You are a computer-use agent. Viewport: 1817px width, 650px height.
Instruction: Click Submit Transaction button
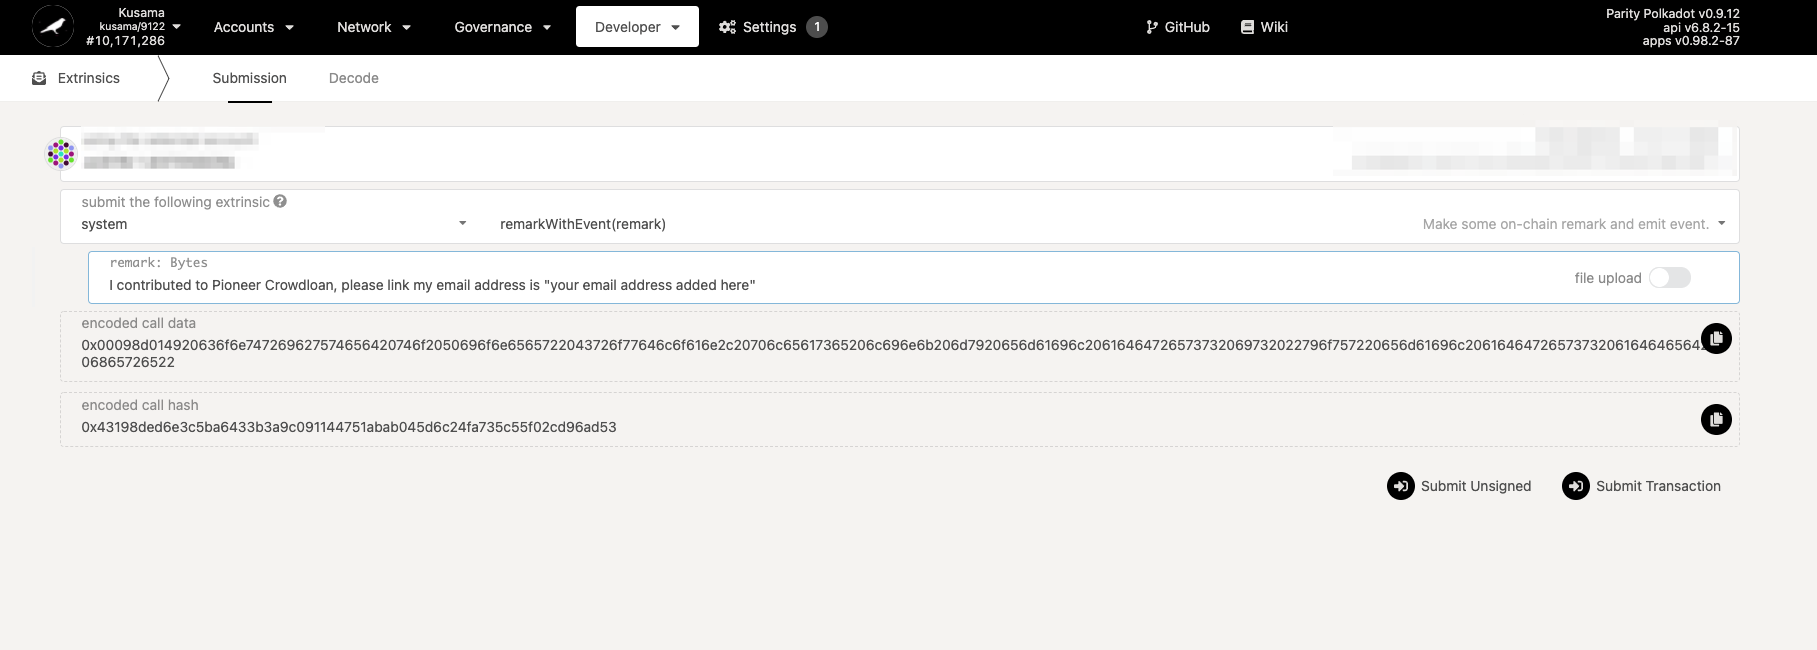tap(1641, 486)
